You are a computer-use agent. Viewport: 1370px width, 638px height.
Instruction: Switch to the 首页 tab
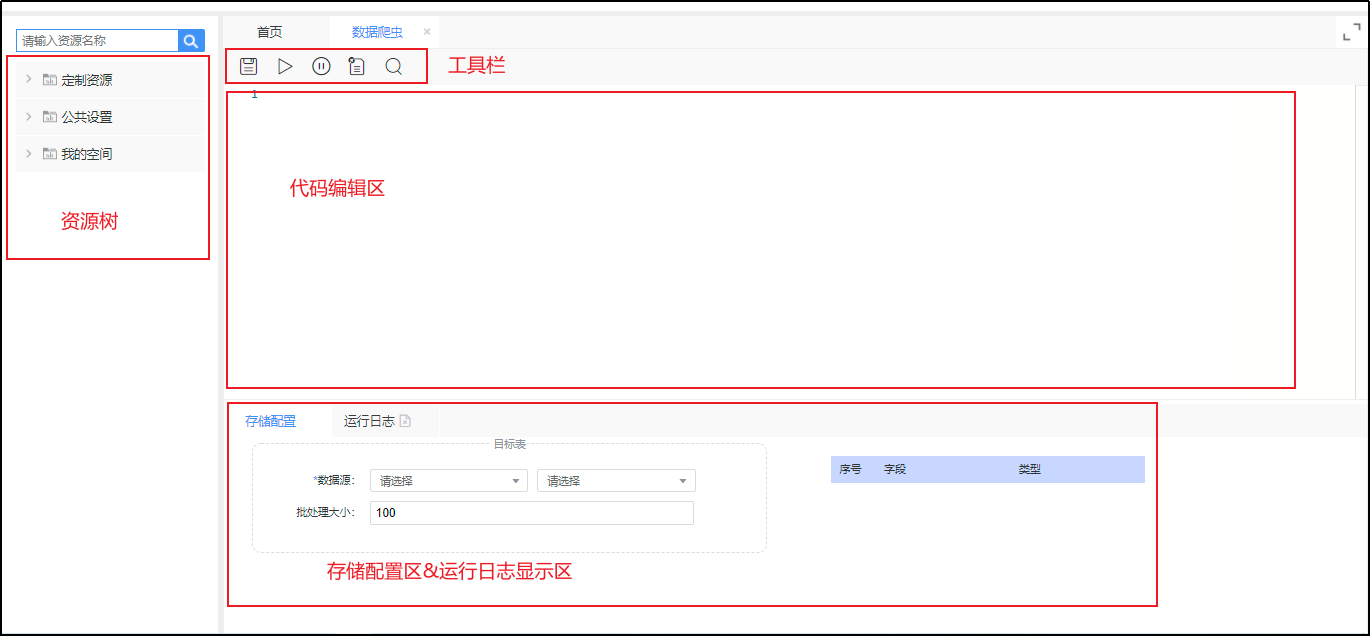(x=270, y=32)
